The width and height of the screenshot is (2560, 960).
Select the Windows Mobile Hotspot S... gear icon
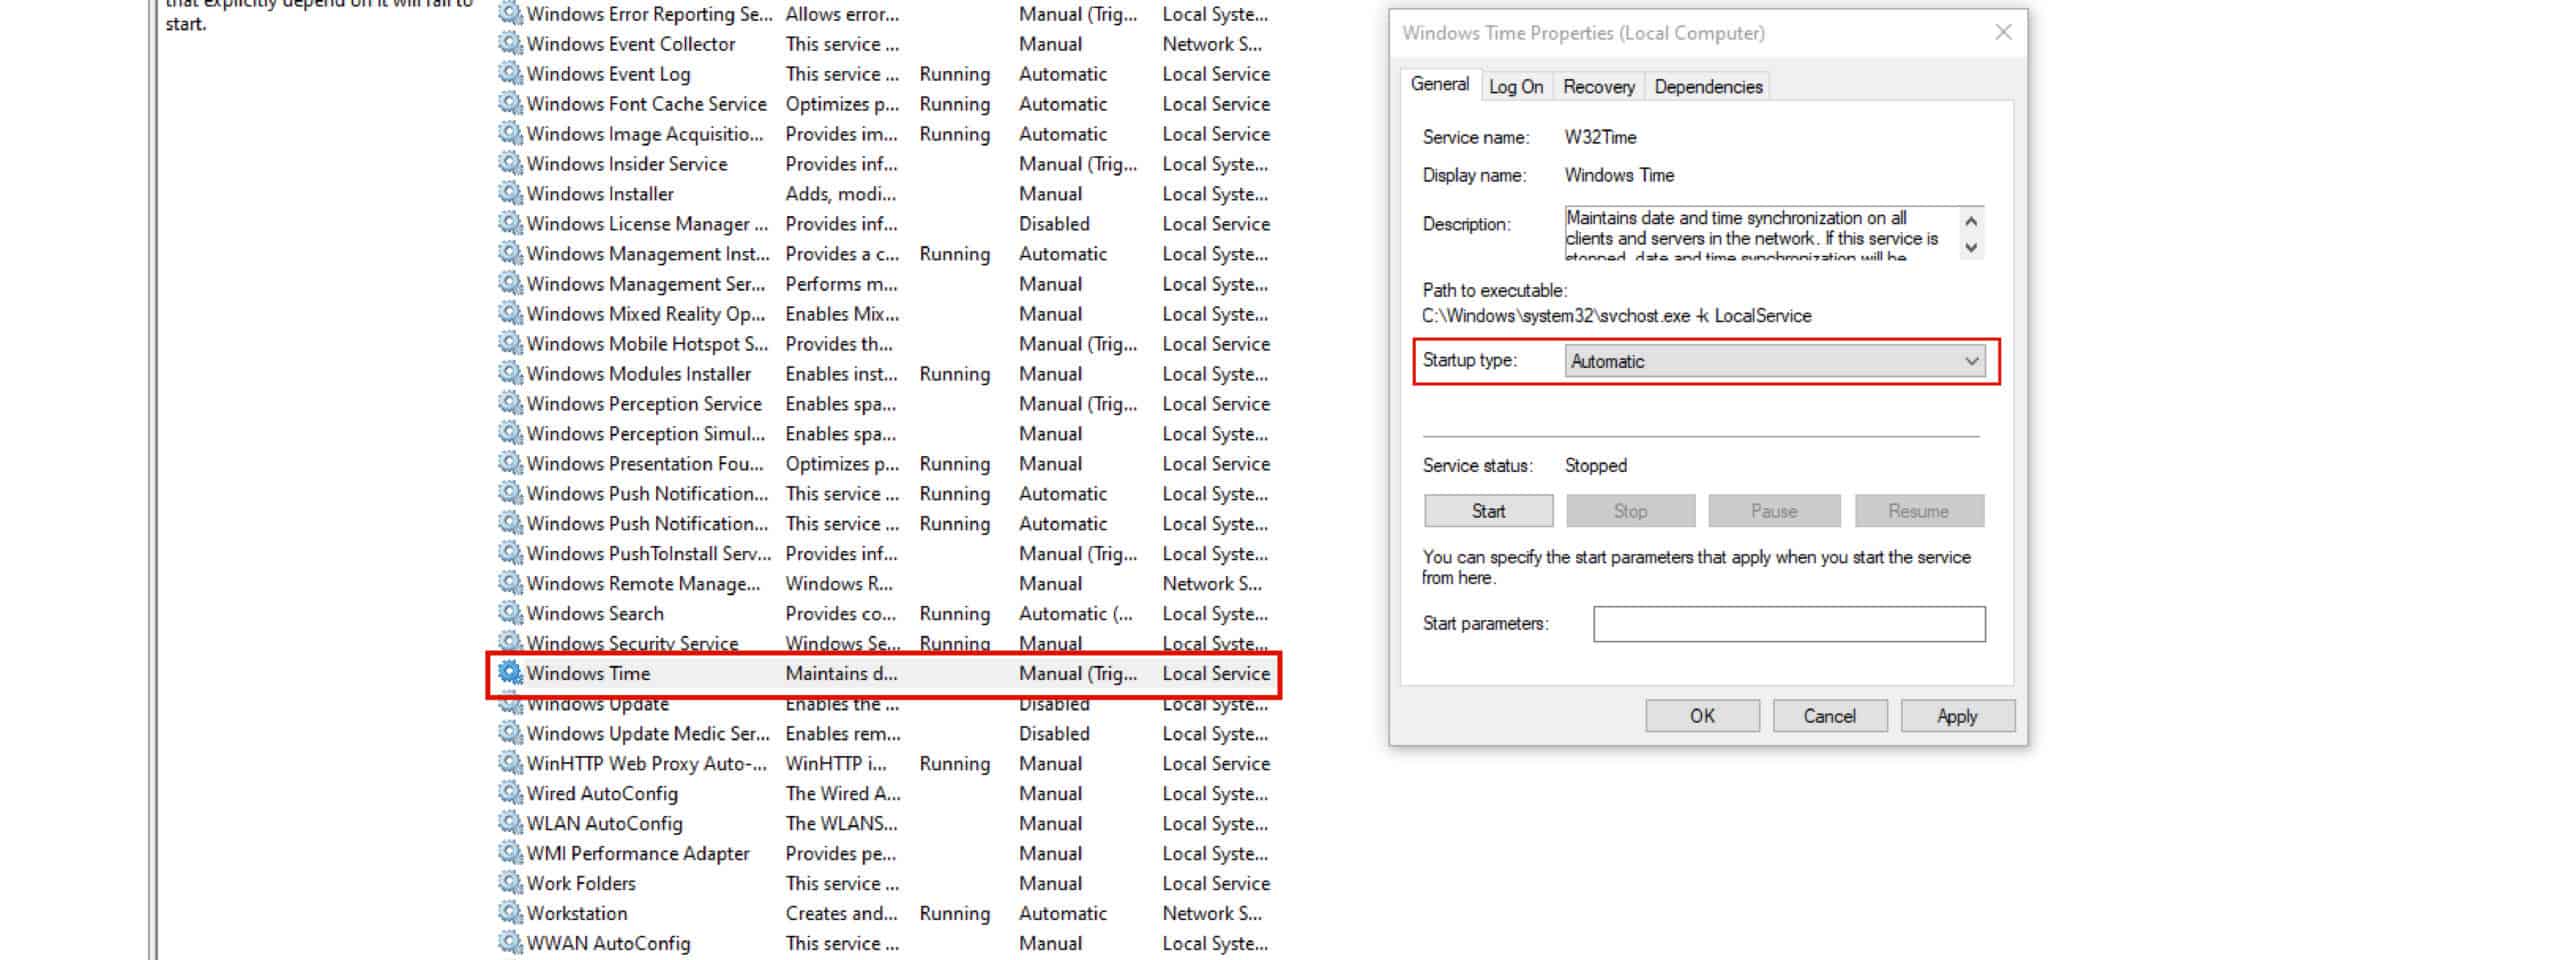511,343
